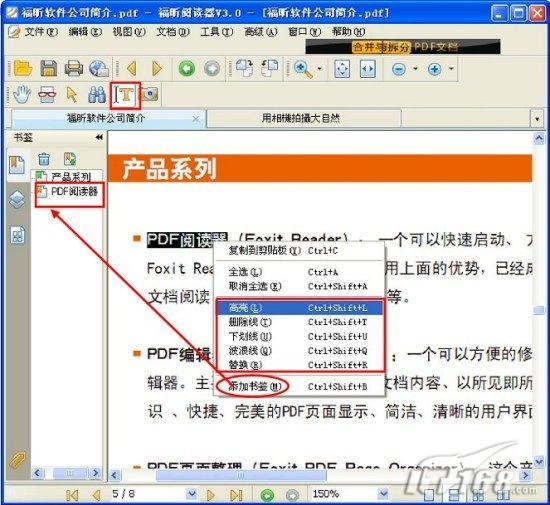This screenshot has height=505, width=550.
Task: Go to previous page with yellow left arrow
Action: point(132,68)
